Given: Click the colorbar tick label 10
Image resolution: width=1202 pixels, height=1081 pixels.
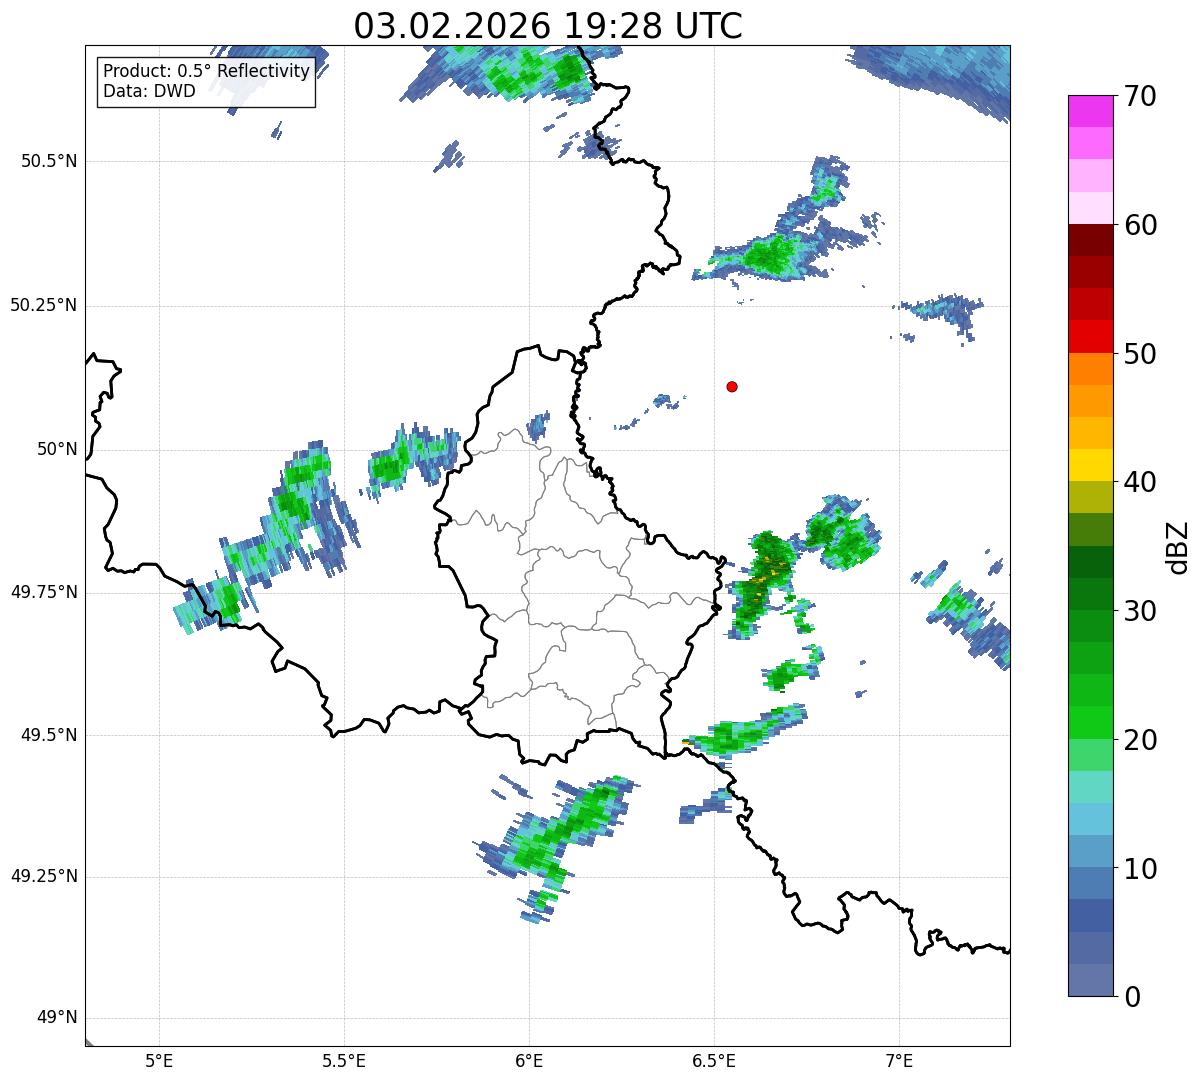Looking at the screenshot, I should click(x=1140, y=868).
